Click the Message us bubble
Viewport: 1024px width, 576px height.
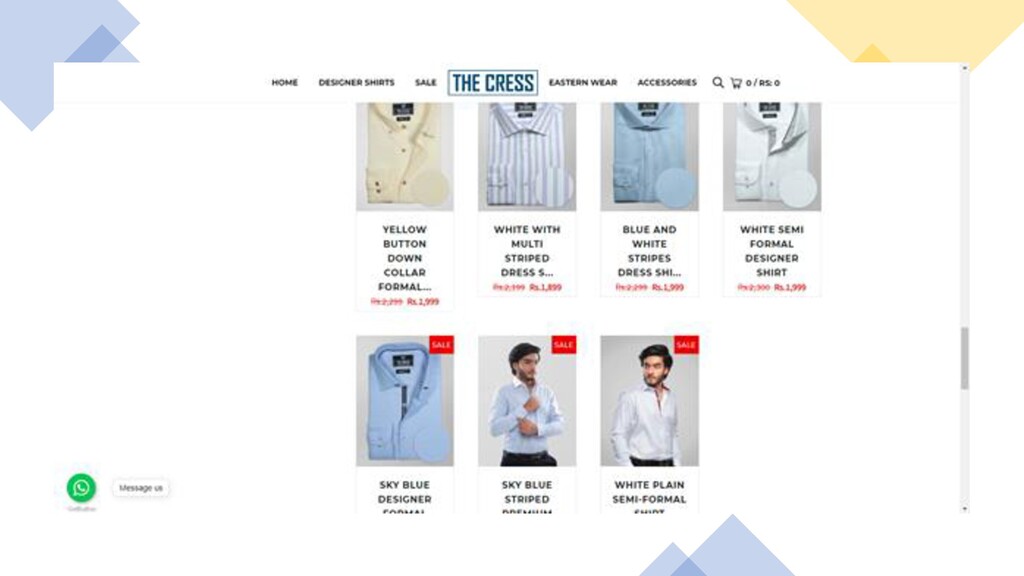click(140, 488)
